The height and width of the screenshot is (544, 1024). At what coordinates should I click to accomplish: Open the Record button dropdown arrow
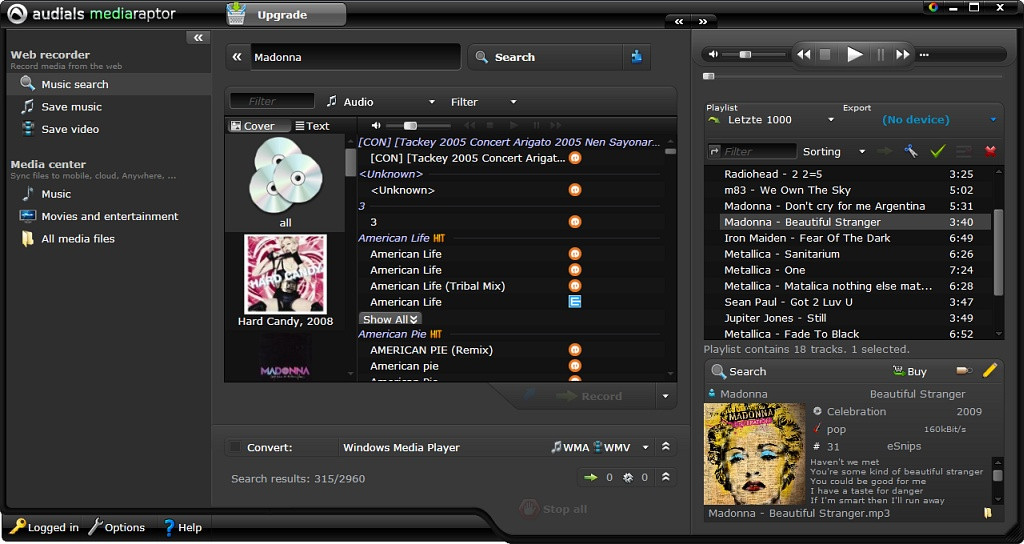665,396
